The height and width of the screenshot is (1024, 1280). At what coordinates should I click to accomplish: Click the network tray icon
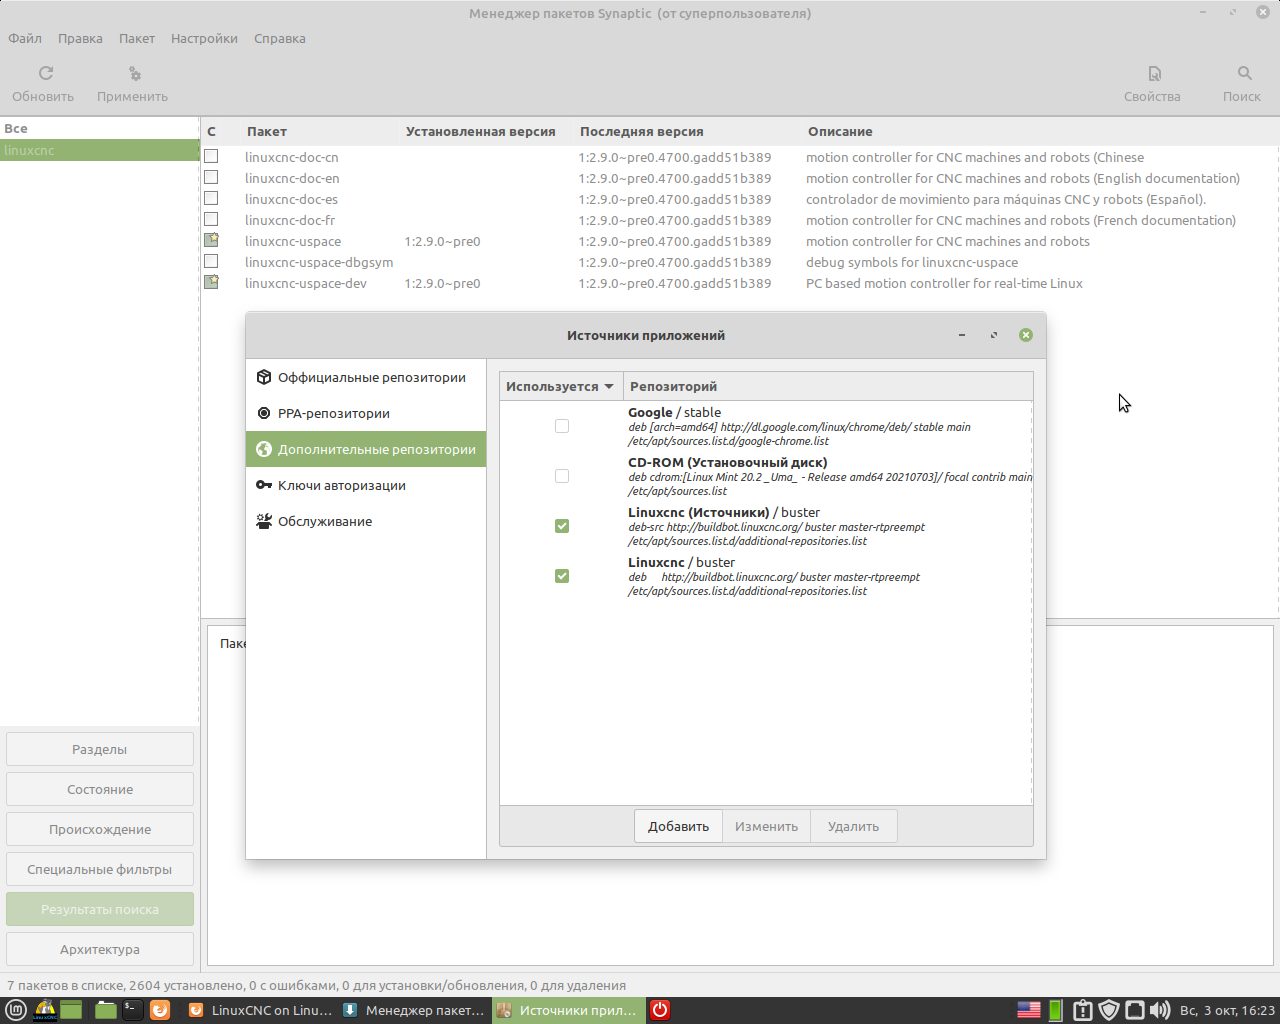coord(1135,1010)
